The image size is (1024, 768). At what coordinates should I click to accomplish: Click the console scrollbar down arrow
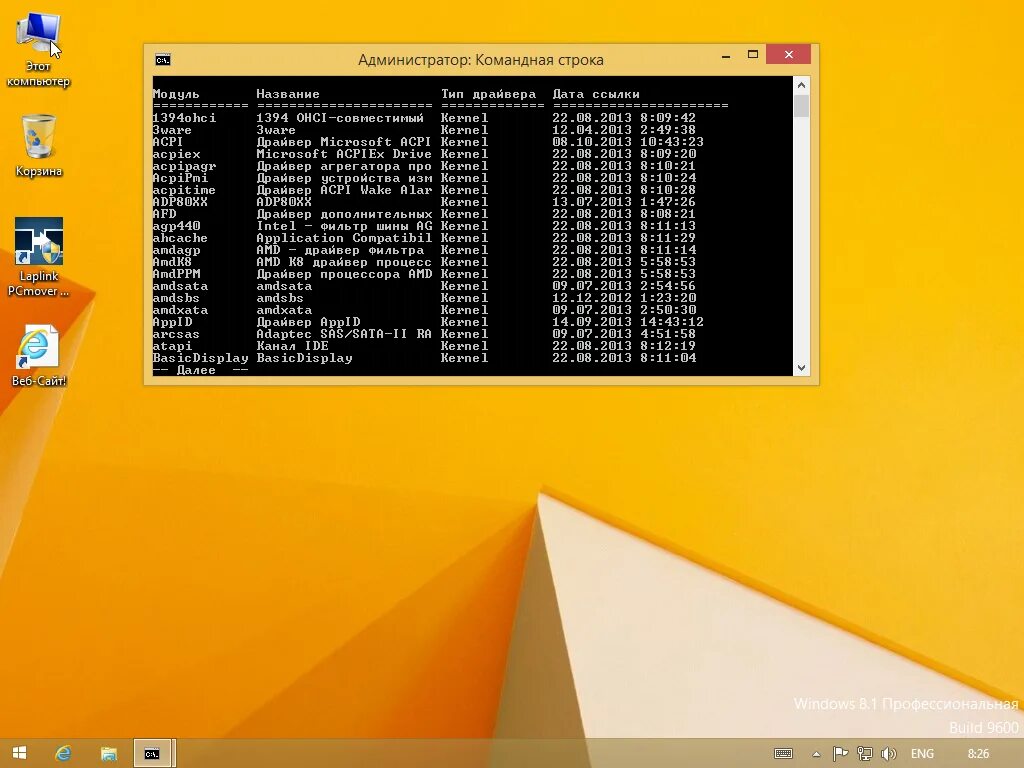click(801, 368)
